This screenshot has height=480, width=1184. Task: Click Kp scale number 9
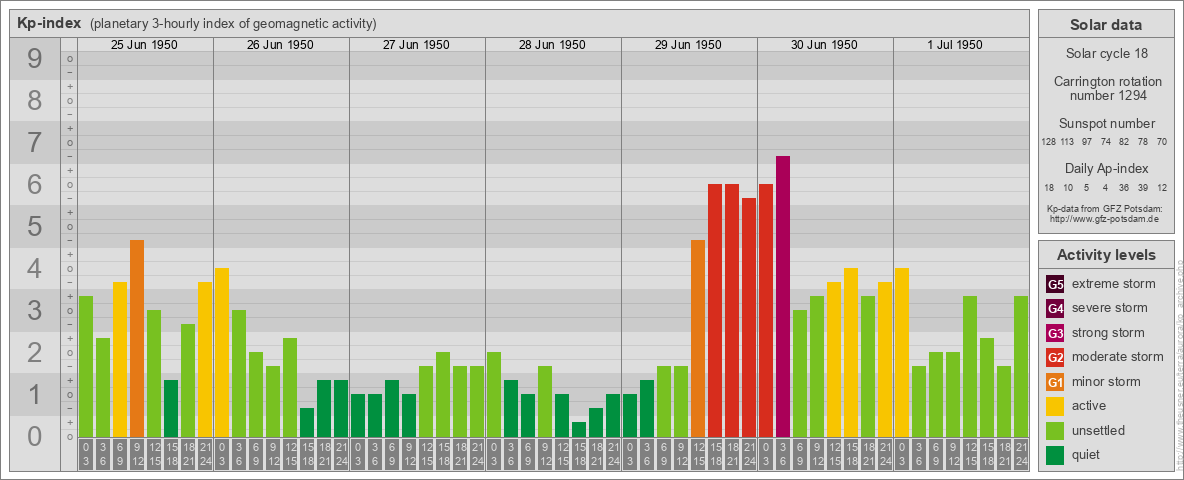point(35,59)
